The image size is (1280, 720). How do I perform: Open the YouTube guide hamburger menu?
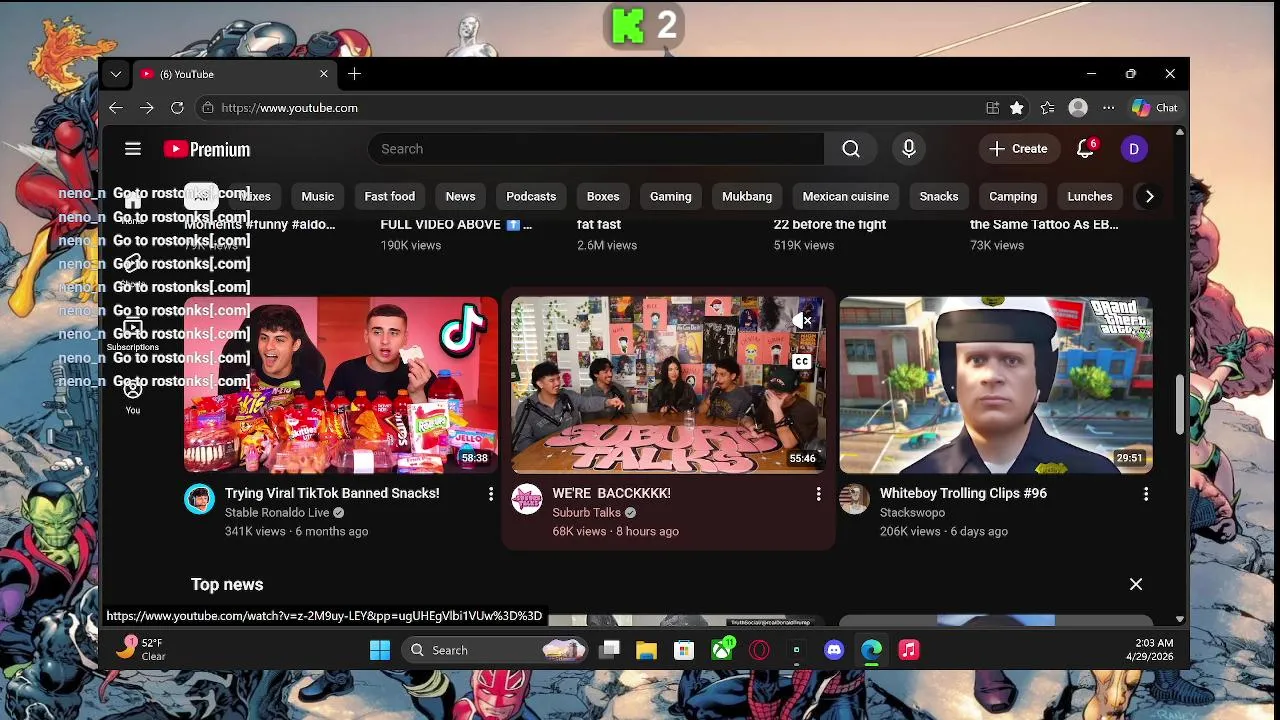click(x=133, y=149)
